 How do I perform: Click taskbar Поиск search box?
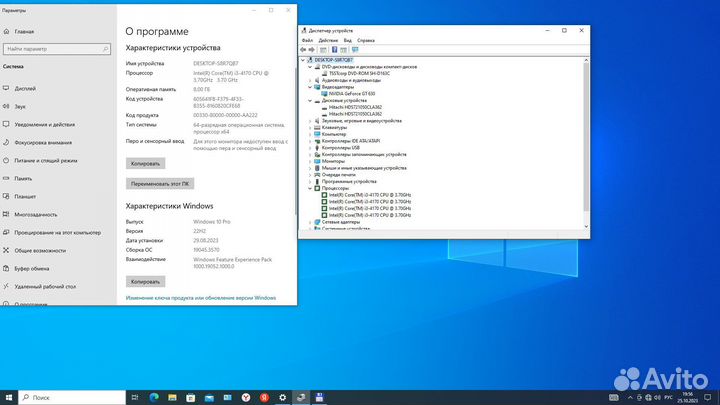tap(72, 398)
